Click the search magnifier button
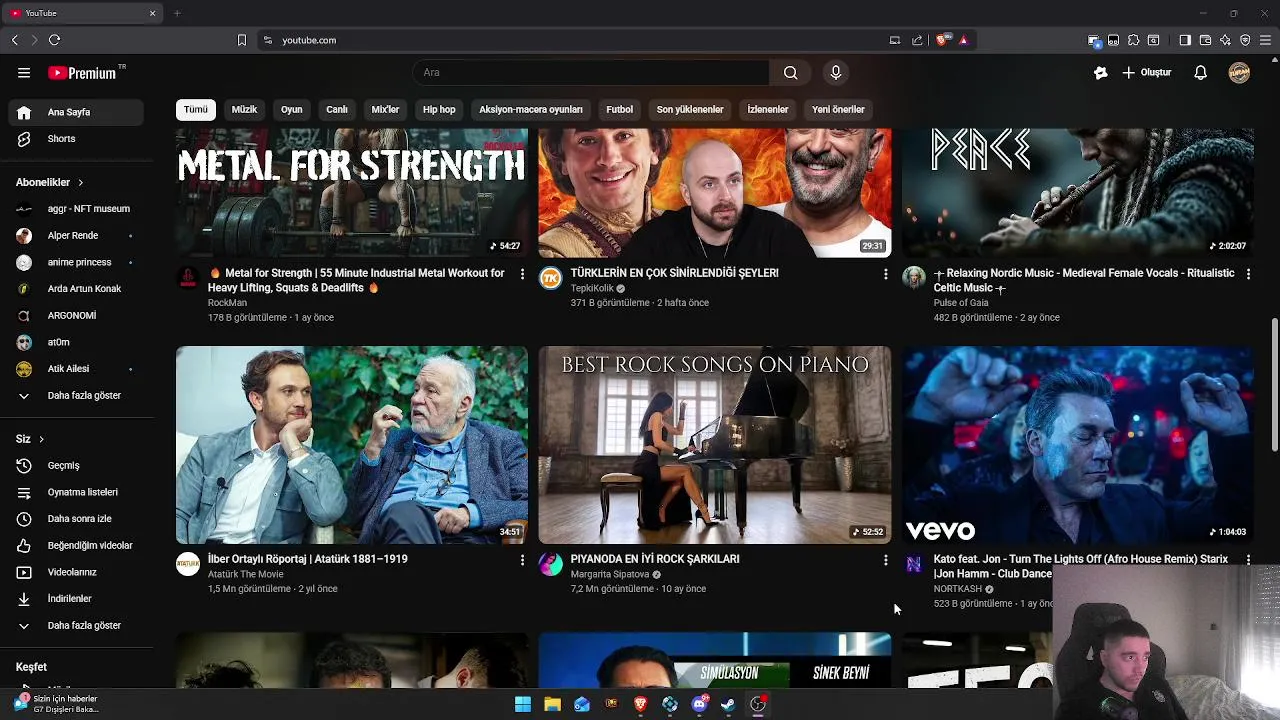Viewport: 1280px width, 720px height. [790, 72]
